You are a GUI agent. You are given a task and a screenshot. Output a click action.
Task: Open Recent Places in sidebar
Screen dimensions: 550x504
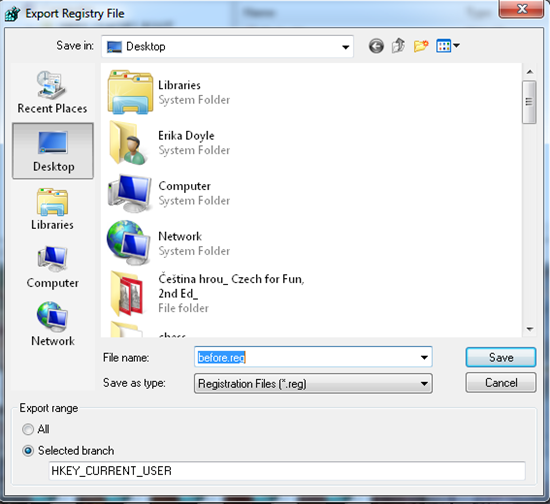[x=52, y=92]
